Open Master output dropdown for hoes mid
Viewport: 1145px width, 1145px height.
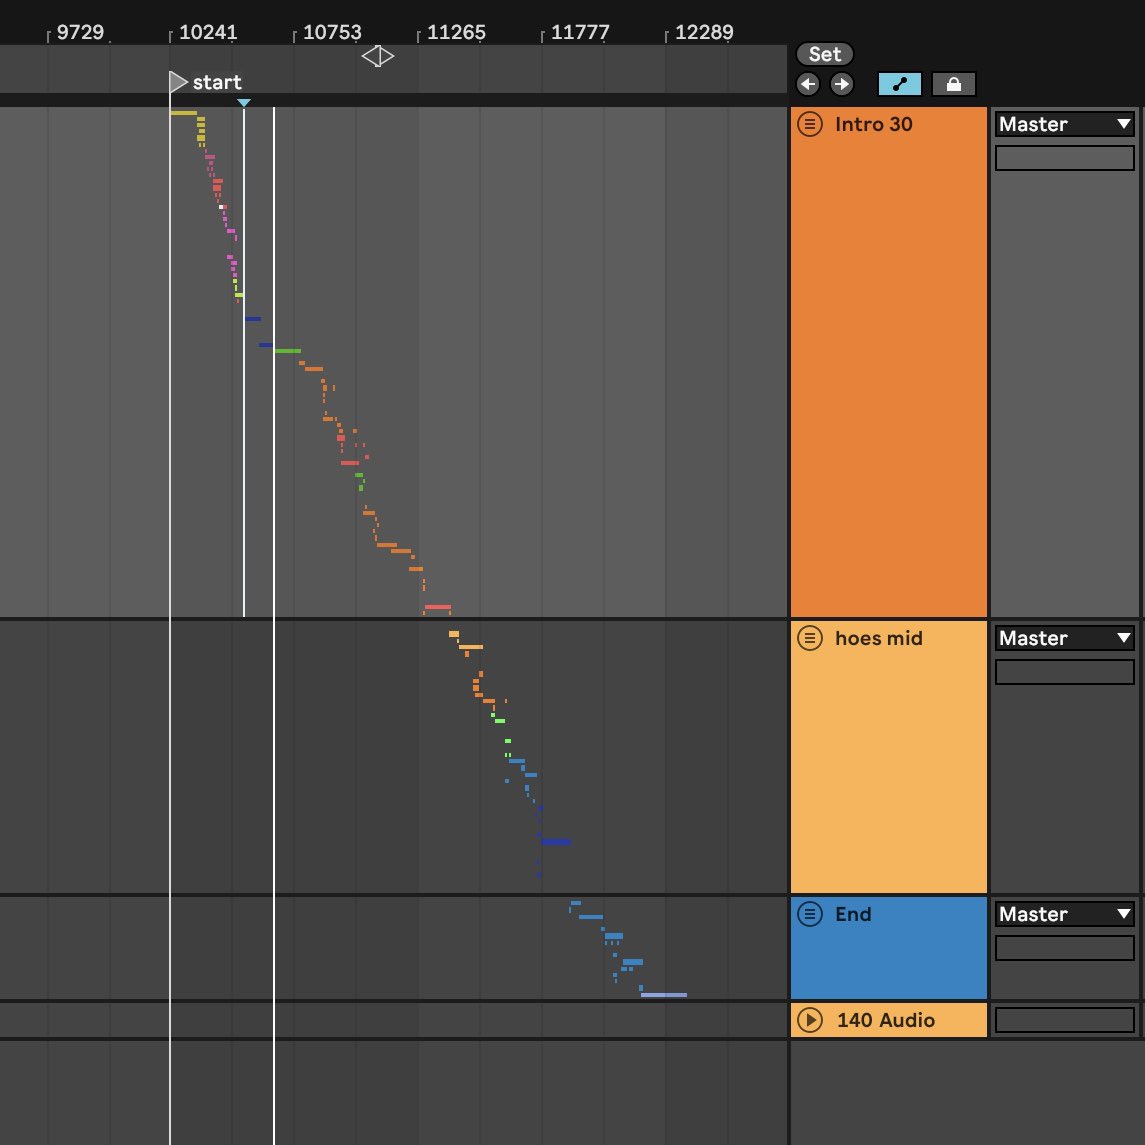pos(1065,638)
